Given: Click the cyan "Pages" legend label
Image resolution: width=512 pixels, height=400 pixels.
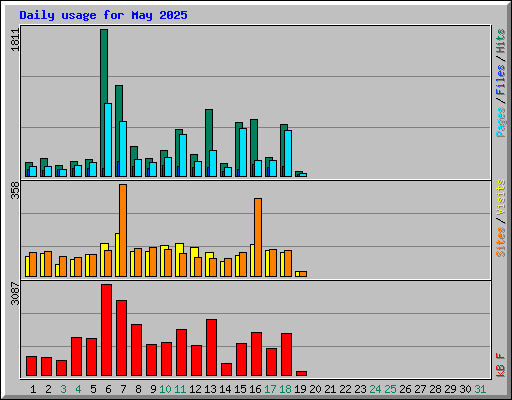Looking at the screenshot, I should click(x=501, y=122).
